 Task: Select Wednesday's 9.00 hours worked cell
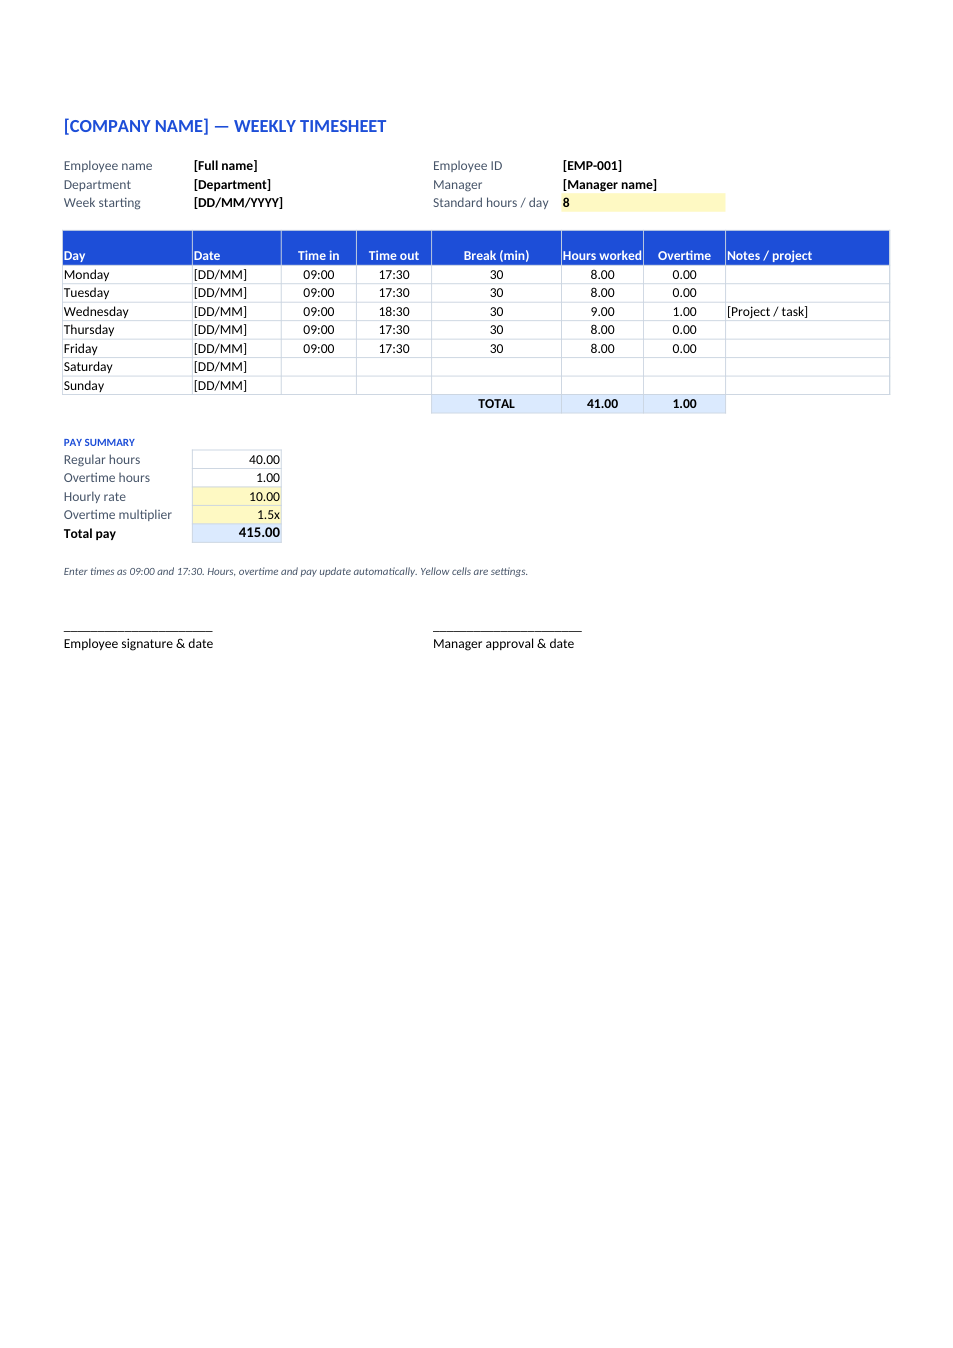pyautogui.click(x=602, y=312)
